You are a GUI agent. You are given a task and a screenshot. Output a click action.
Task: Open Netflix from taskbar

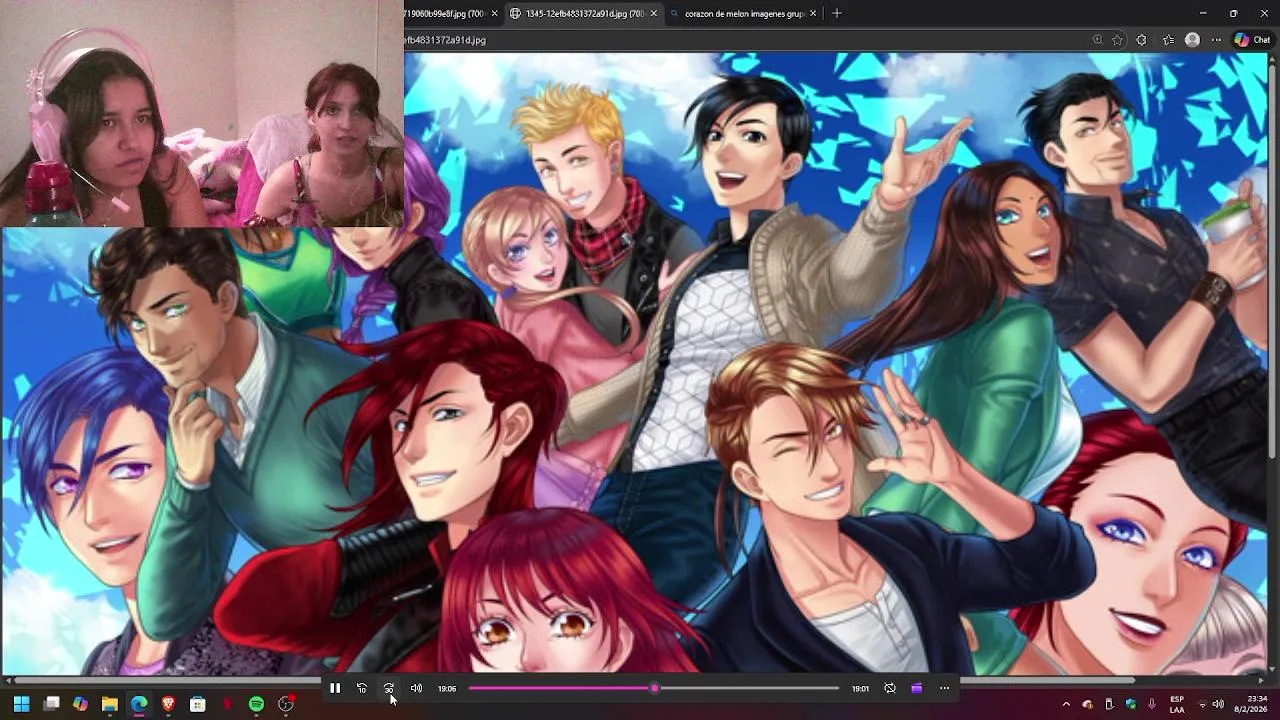pos(227,704)
